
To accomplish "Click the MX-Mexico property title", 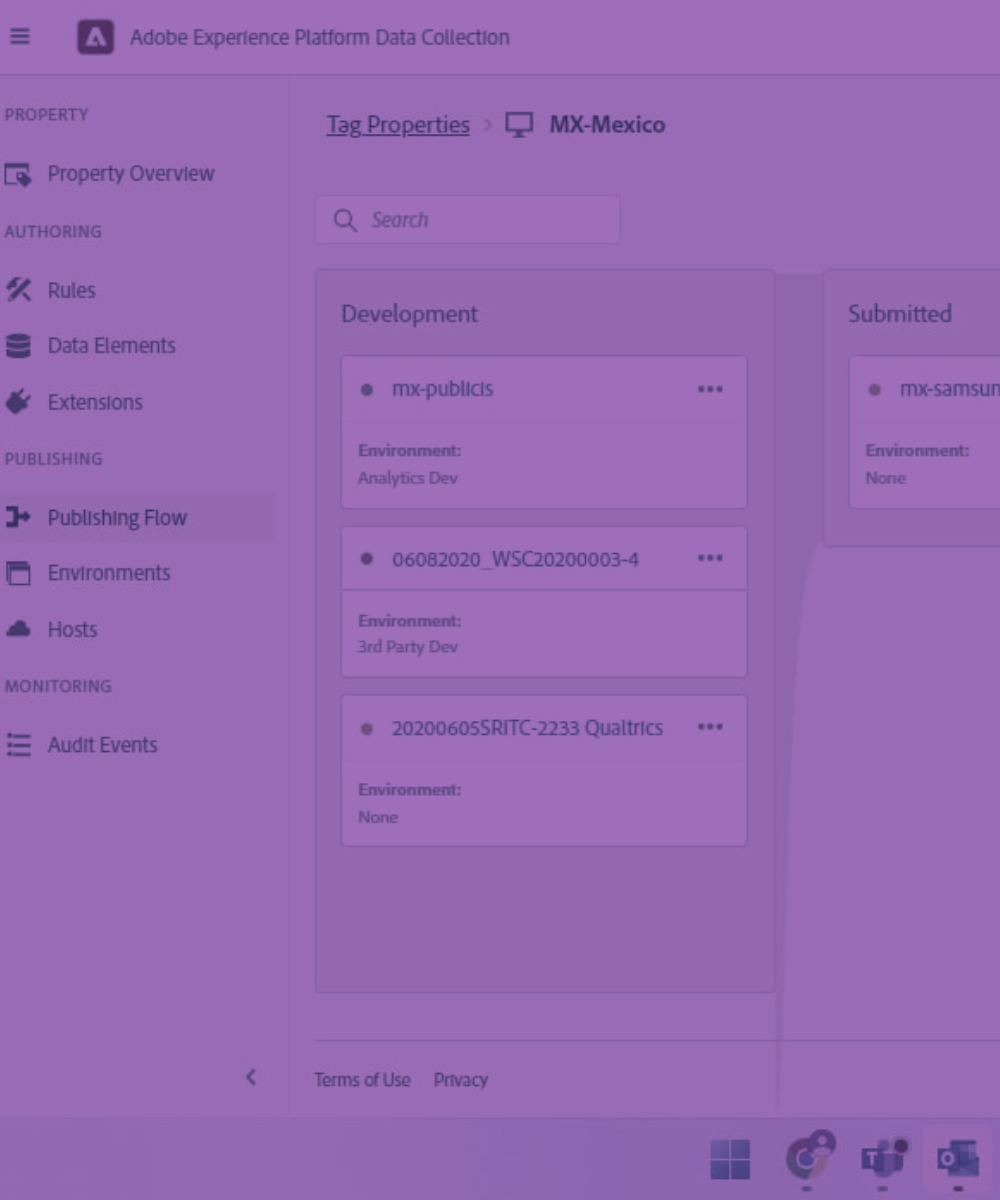I will tap(607, 125).
